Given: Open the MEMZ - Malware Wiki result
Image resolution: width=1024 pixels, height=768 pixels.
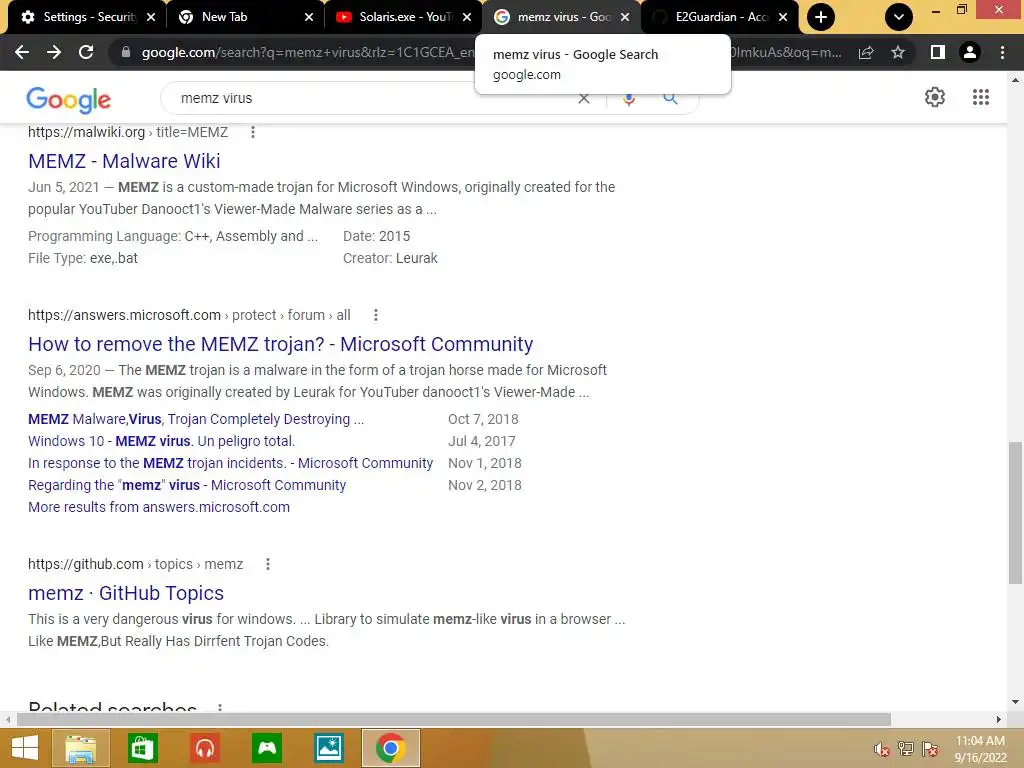Looking at the screenshot, I should pyautogui.click(x=124, y=161).
